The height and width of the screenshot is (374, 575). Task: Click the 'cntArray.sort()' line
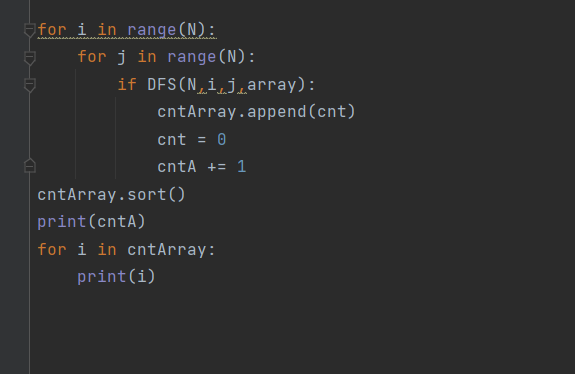pyautogui.click(x=111, y=194)
